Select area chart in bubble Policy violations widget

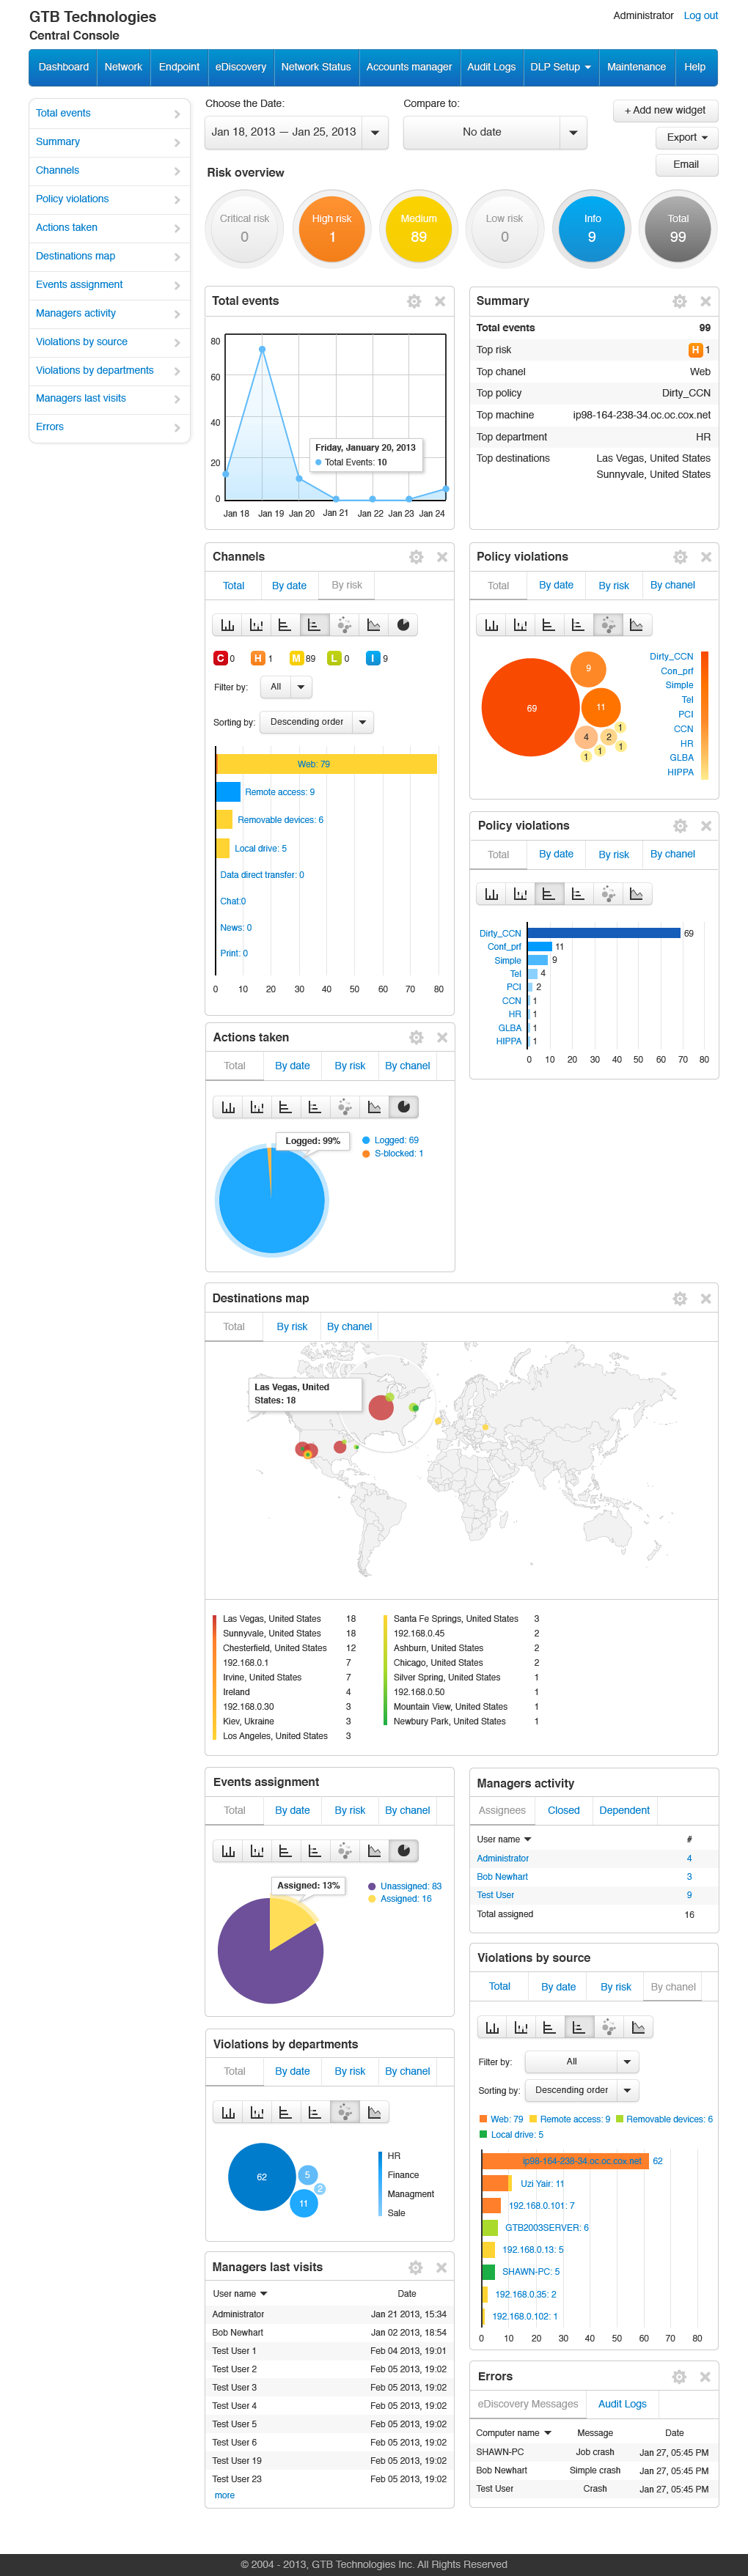pos(637,625)
